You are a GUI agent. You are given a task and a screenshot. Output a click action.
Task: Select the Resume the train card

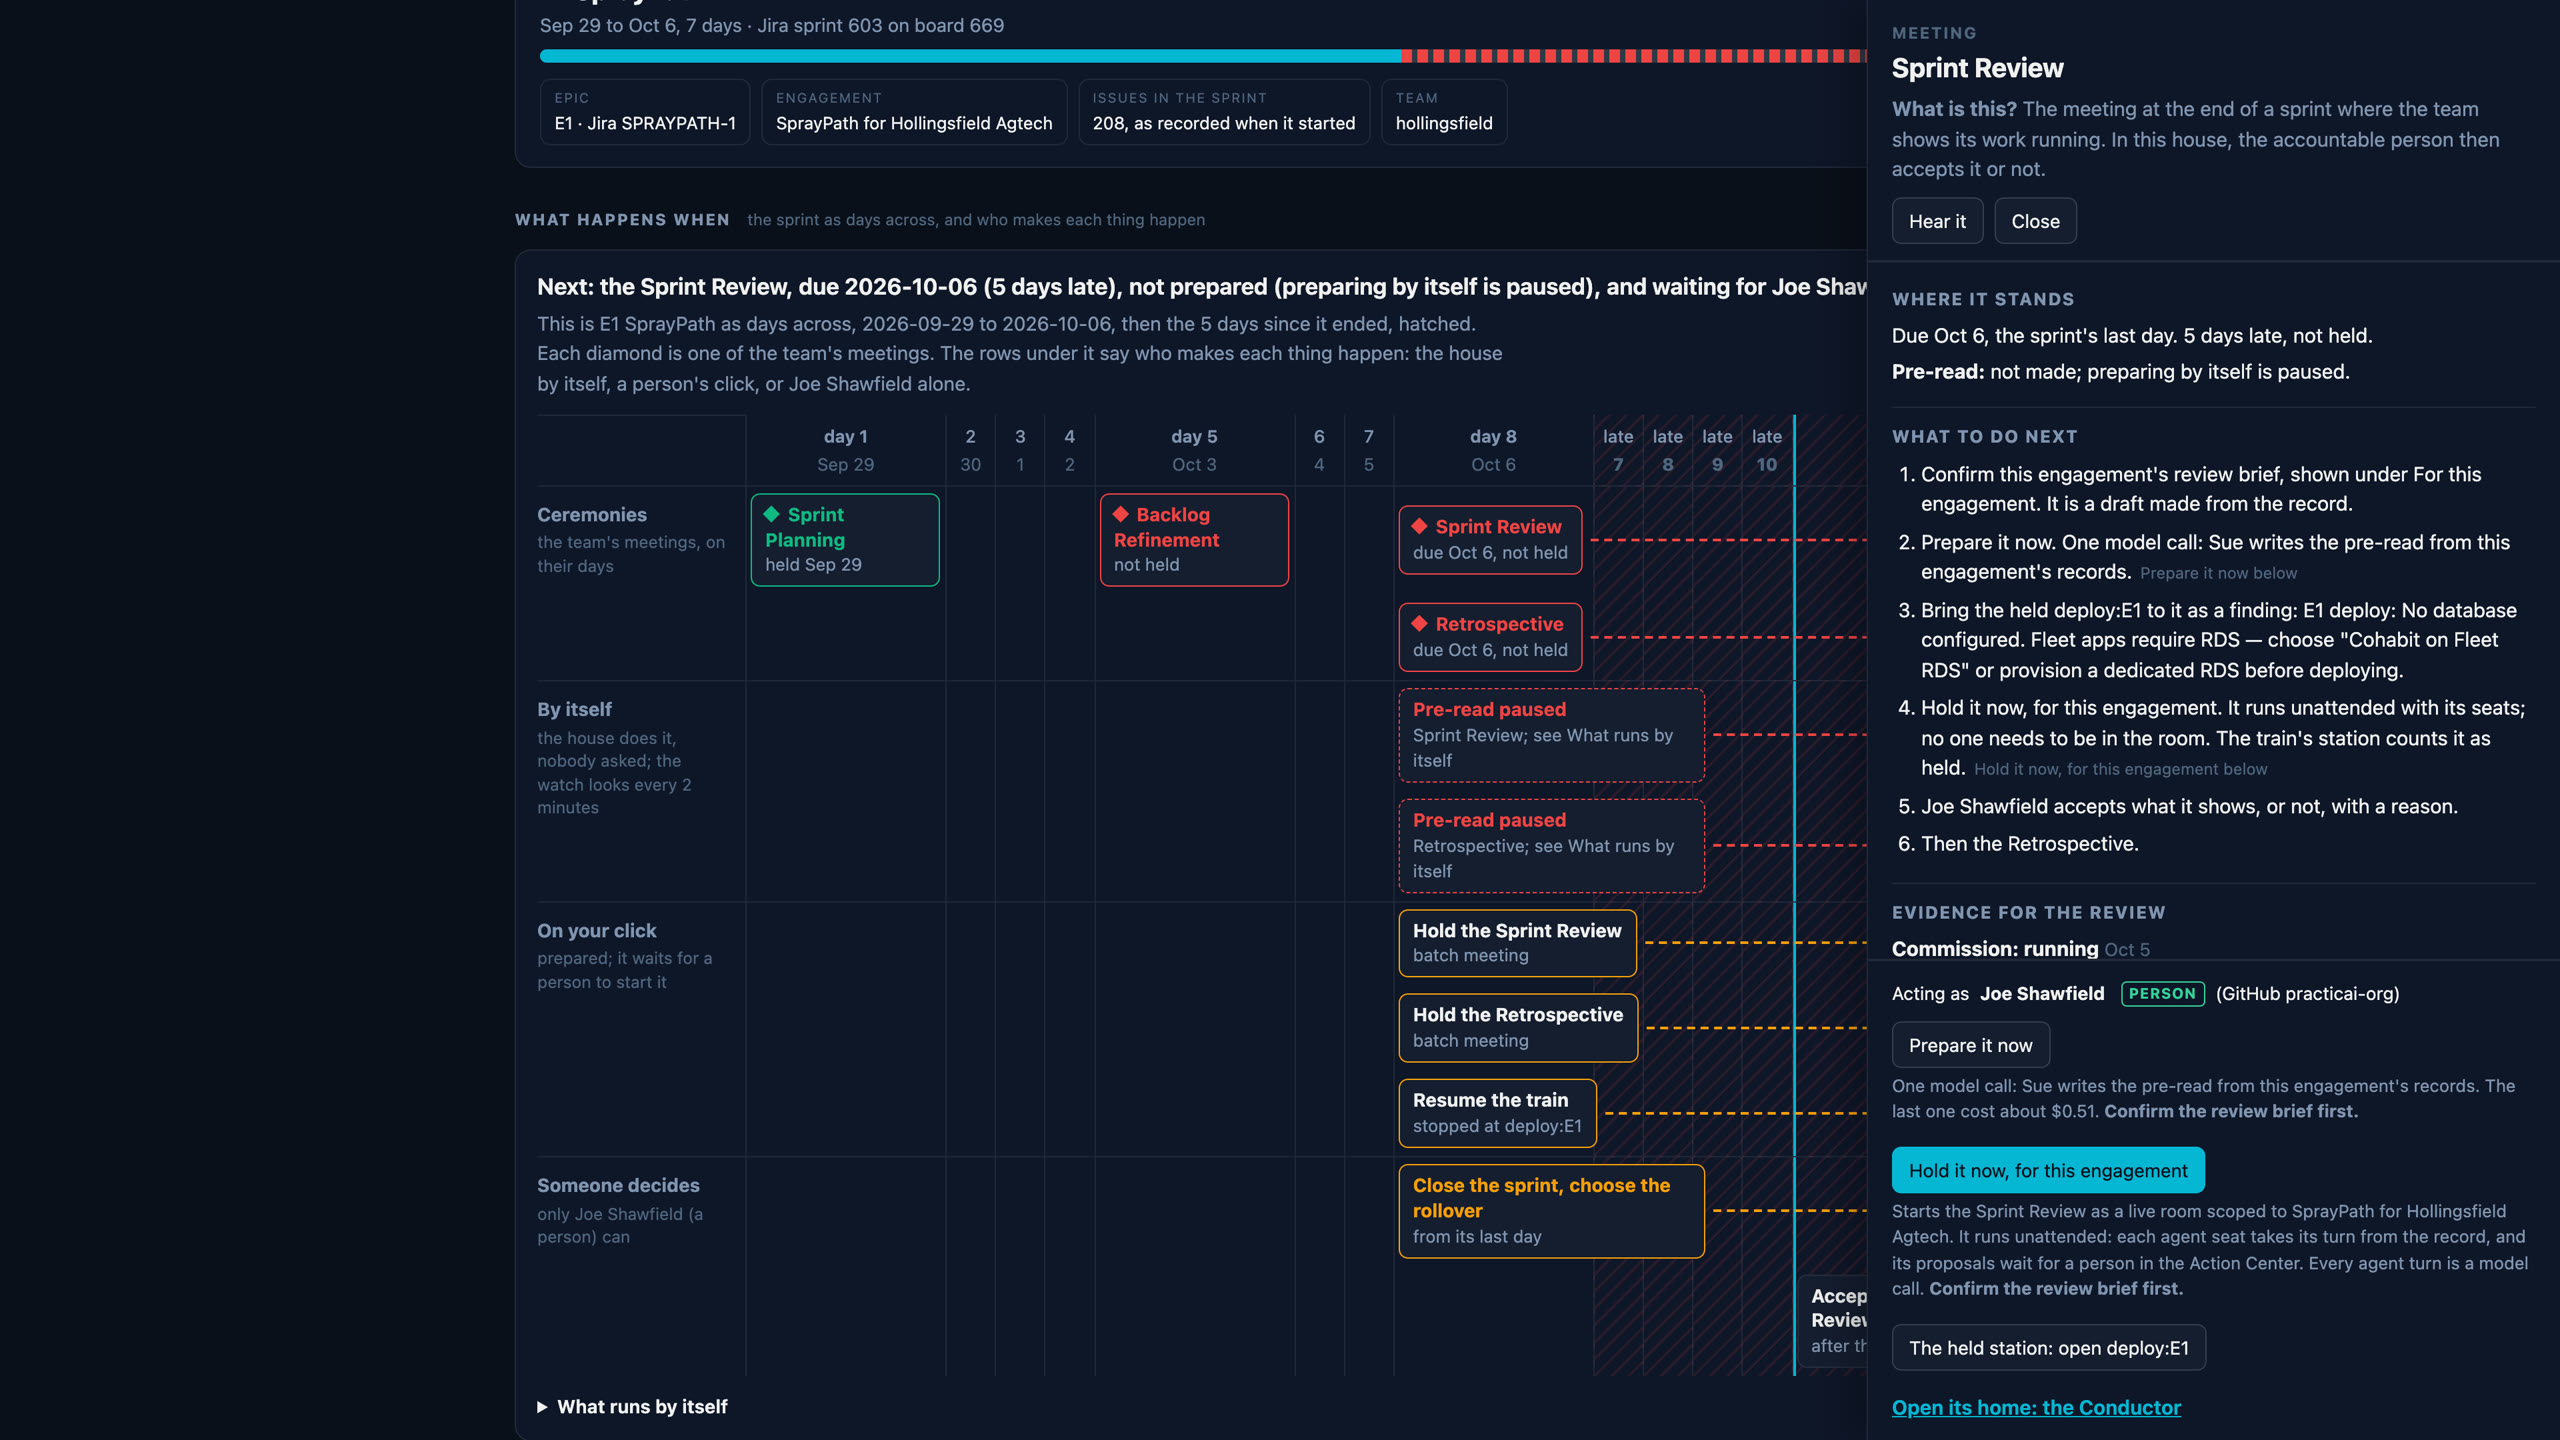[1497, 1113]
